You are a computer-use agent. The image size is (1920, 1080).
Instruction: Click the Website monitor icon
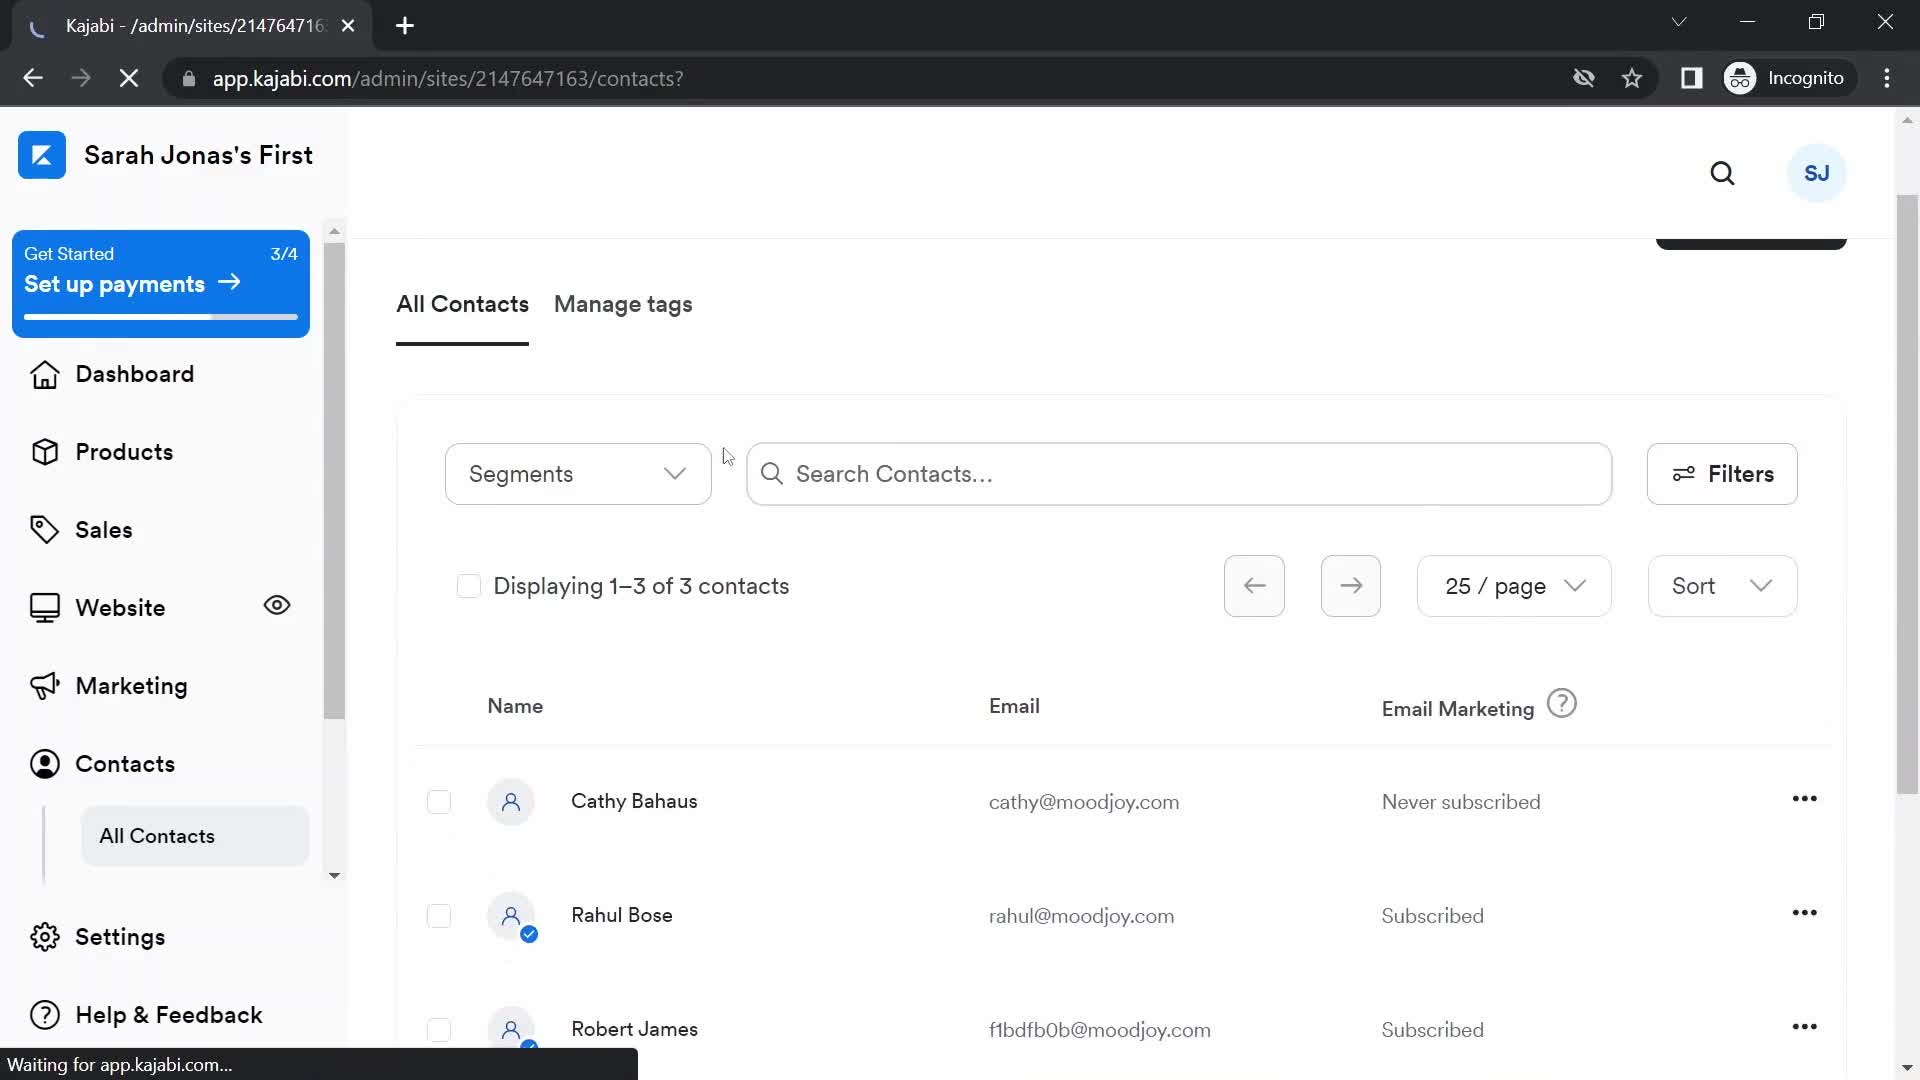coord(44,608)
